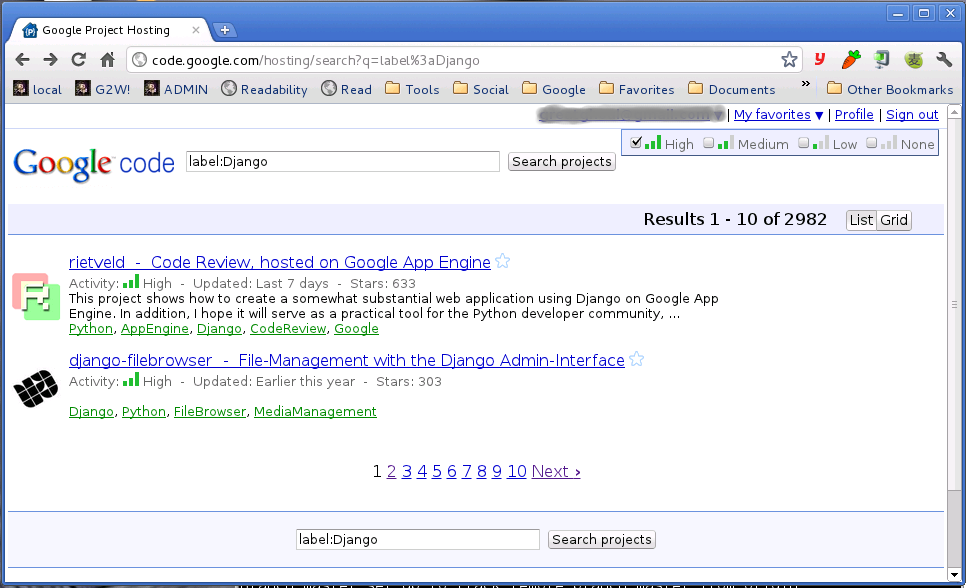Go back with the browser back arrow

coord(22,60)
